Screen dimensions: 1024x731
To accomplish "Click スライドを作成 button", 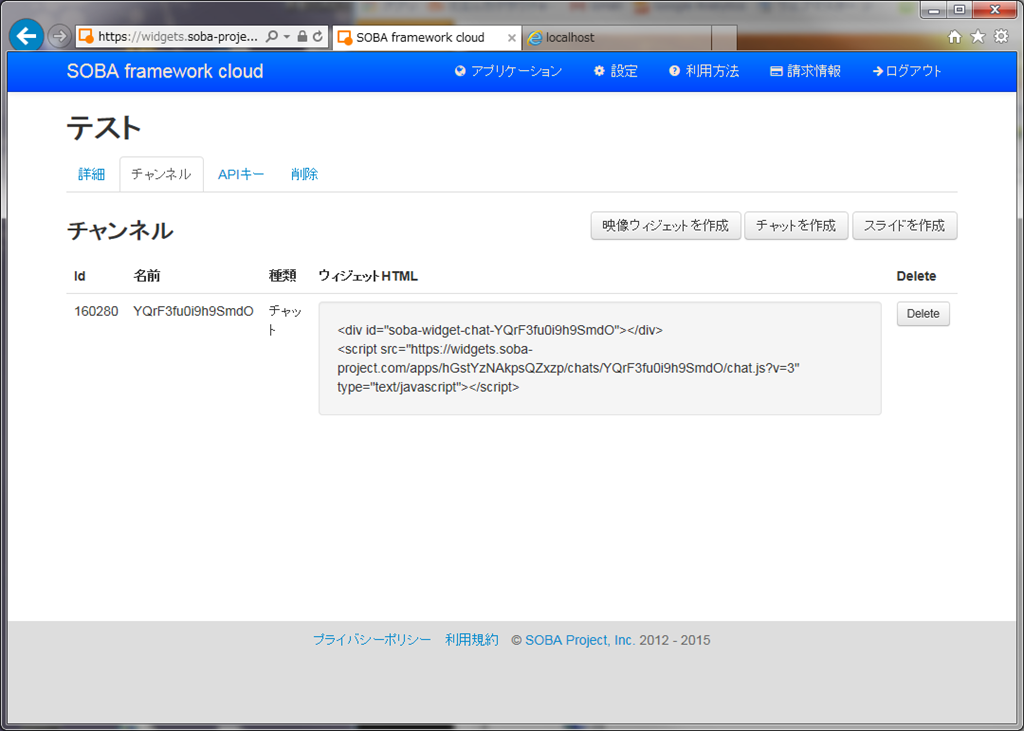I will tap(904, 226).
